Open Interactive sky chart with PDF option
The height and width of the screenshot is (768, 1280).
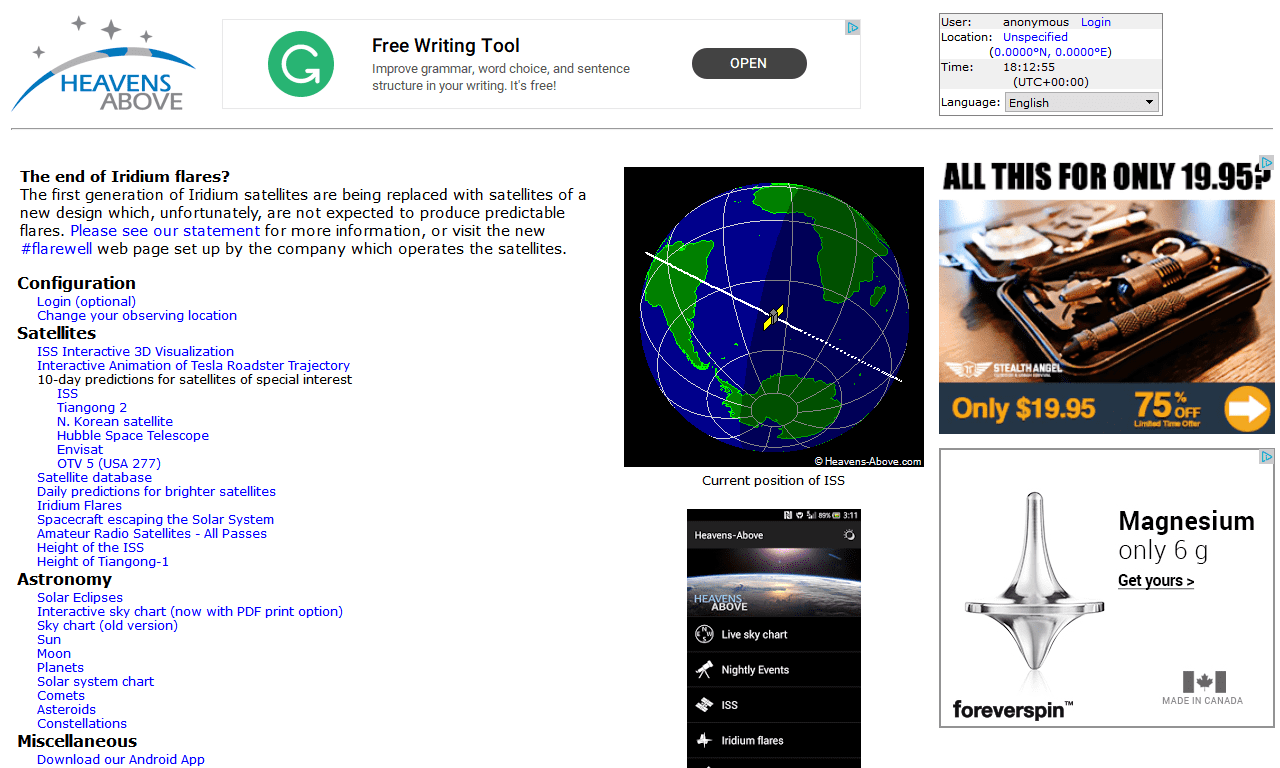[x=190, y=611]
